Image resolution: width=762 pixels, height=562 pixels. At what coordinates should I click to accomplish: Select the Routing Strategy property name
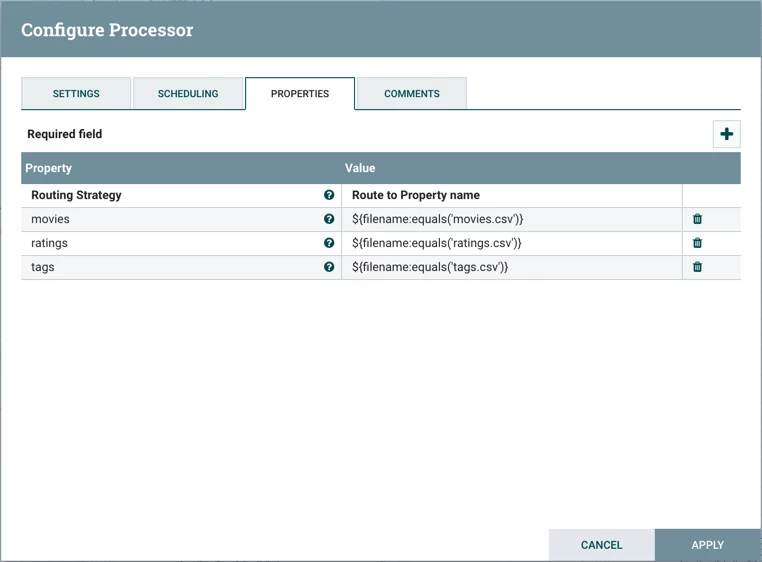click(x=76, y=195)
